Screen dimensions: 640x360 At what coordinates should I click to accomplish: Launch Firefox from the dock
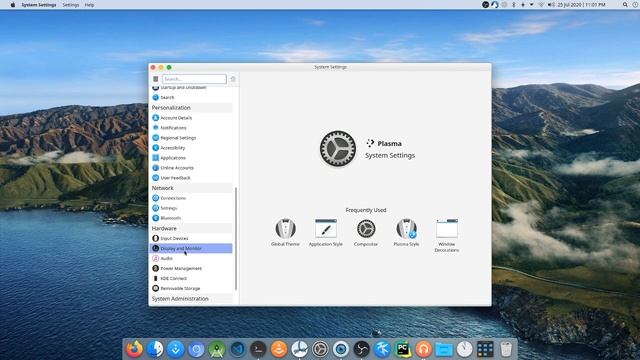(x=134, y=349)
